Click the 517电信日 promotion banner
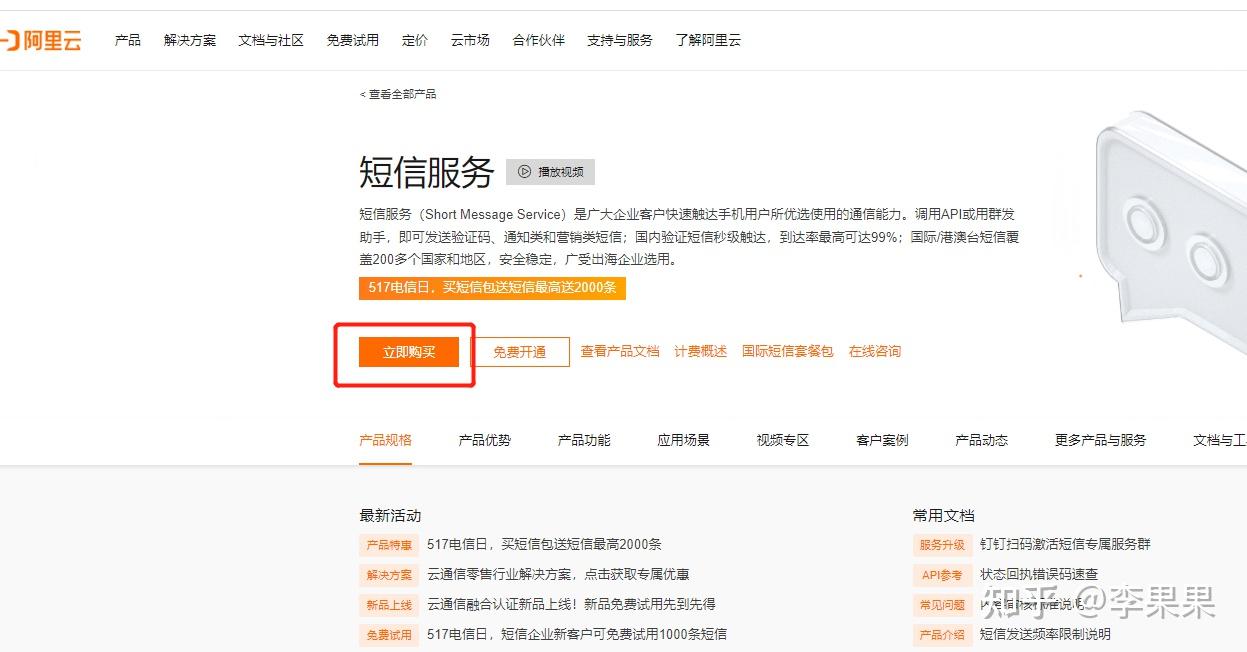The image size is (1247, 652). pos(492,287)
